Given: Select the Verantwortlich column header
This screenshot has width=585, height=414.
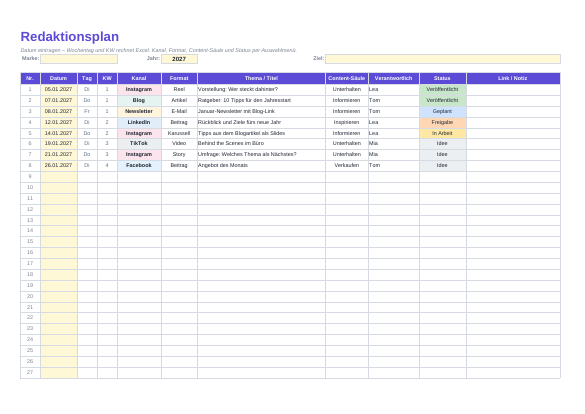Looking at the screenshot, I should tap(394, 78).
